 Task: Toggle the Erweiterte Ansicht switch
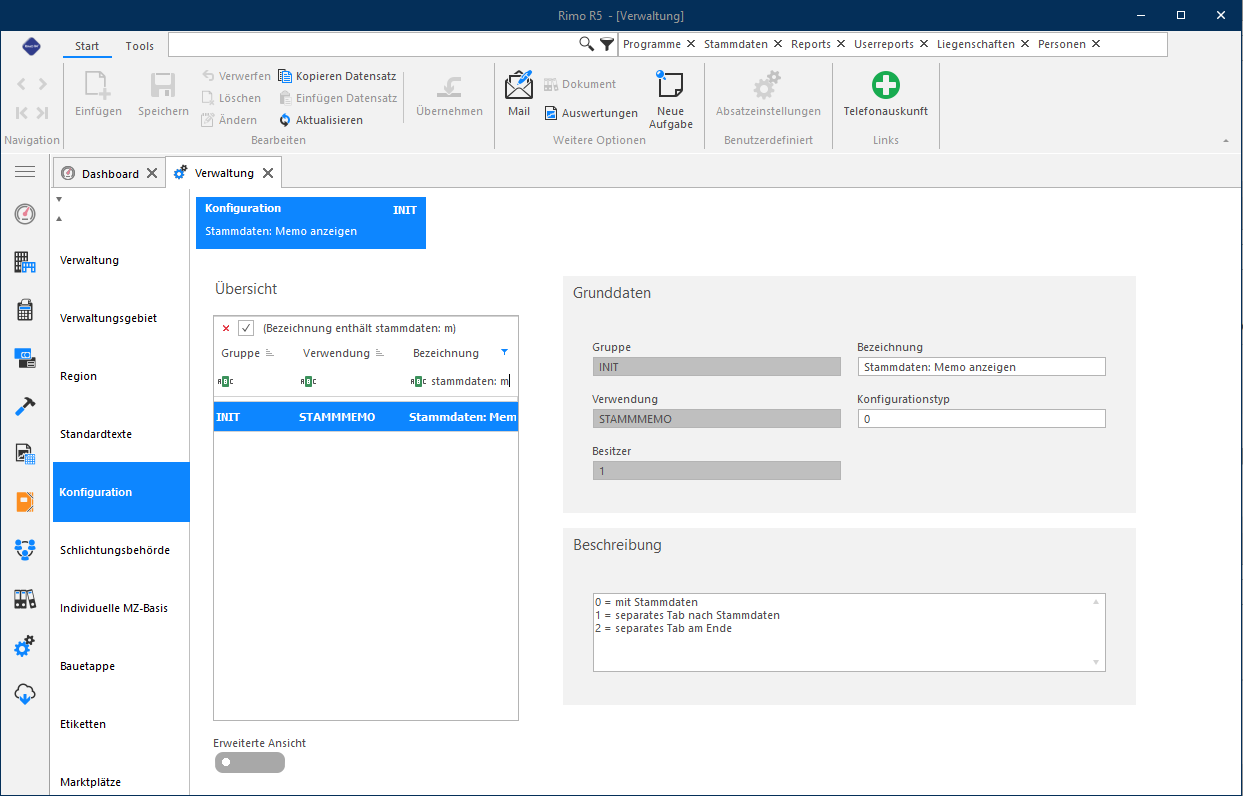coord(249,763)
